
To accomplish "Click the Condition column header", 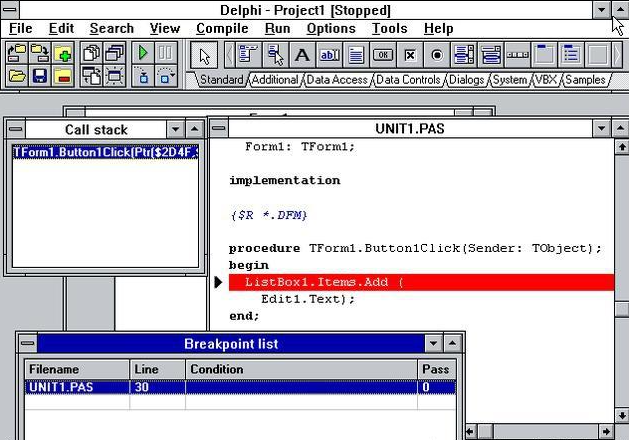I will [217, 369].
